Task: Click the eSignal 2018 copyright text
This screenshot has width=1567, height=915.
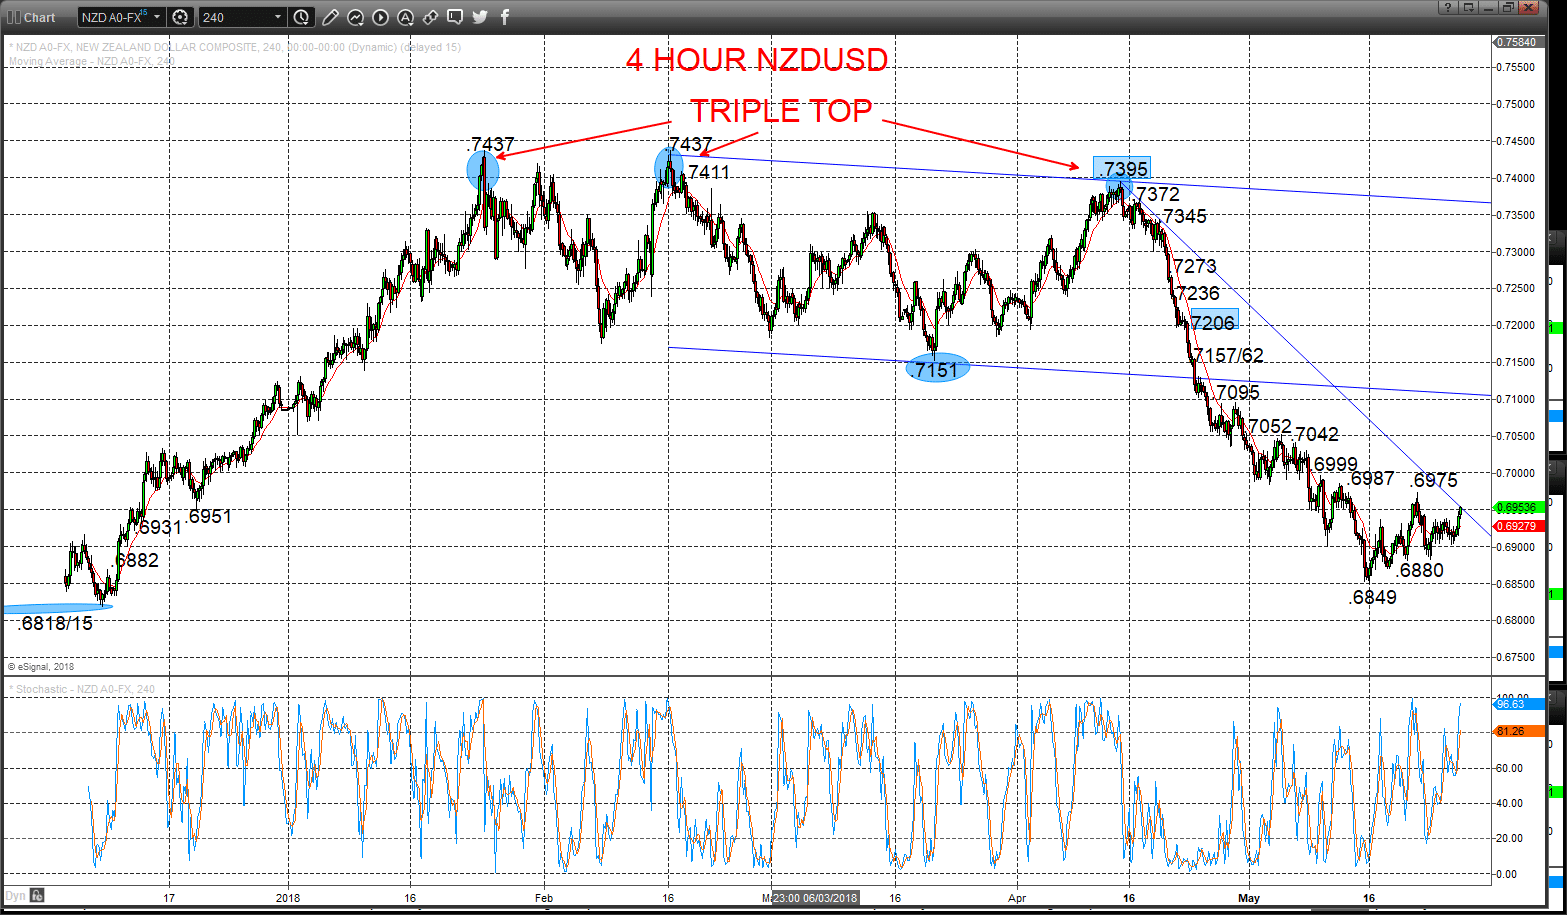Action: pos(41,666)
